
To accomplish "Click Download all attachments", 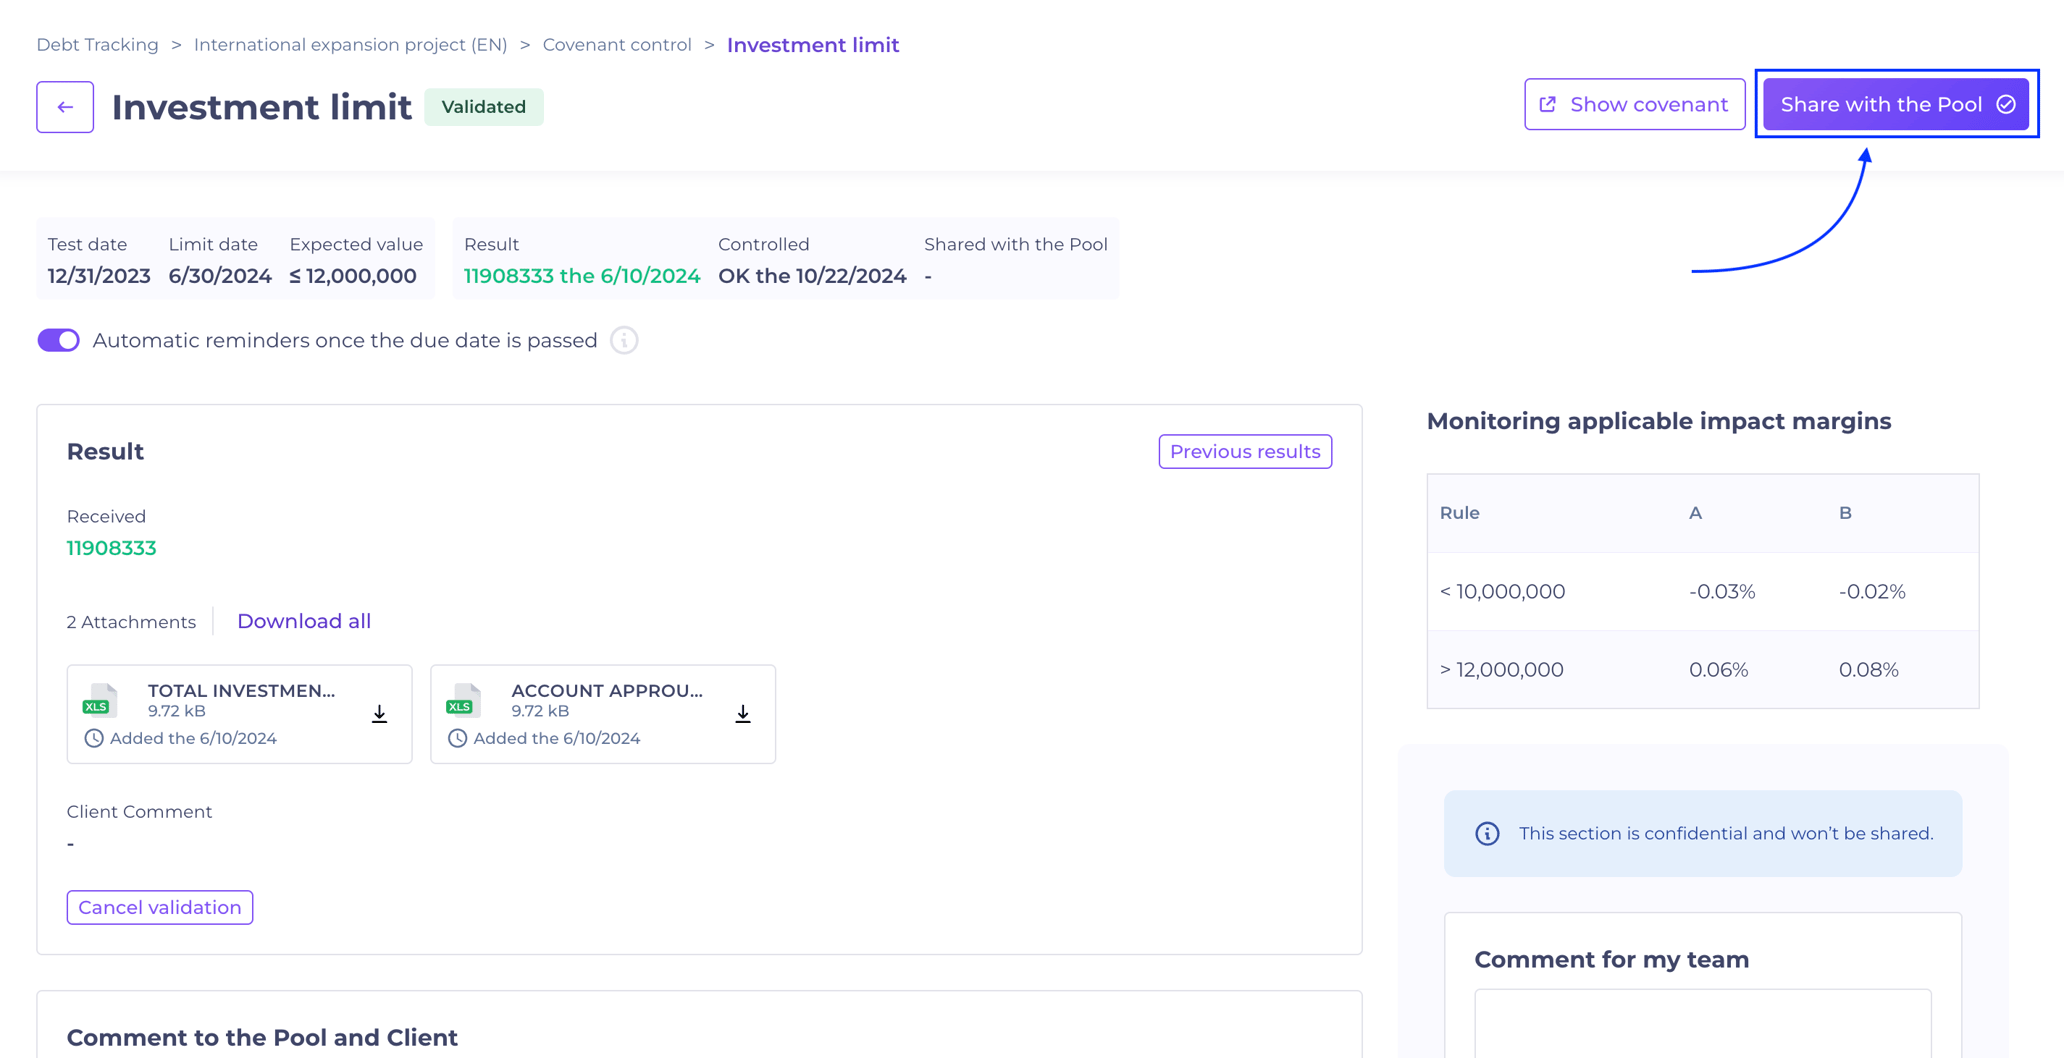I will tap(304, 620).
